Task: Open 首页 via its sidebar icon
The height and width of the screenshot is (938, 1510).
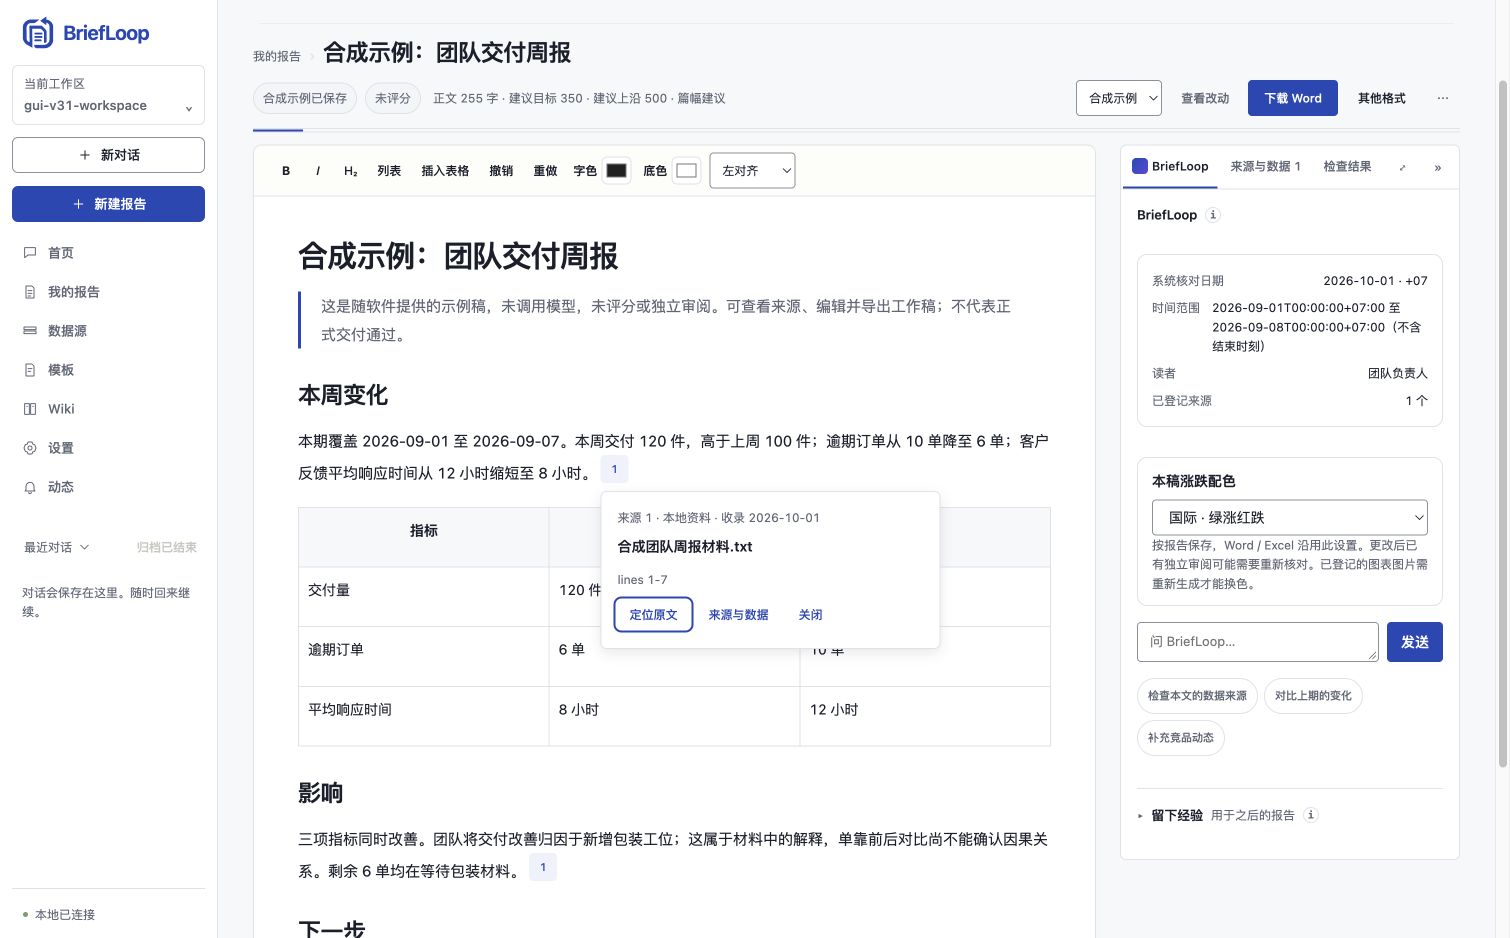Action: (x=30, y=253)
